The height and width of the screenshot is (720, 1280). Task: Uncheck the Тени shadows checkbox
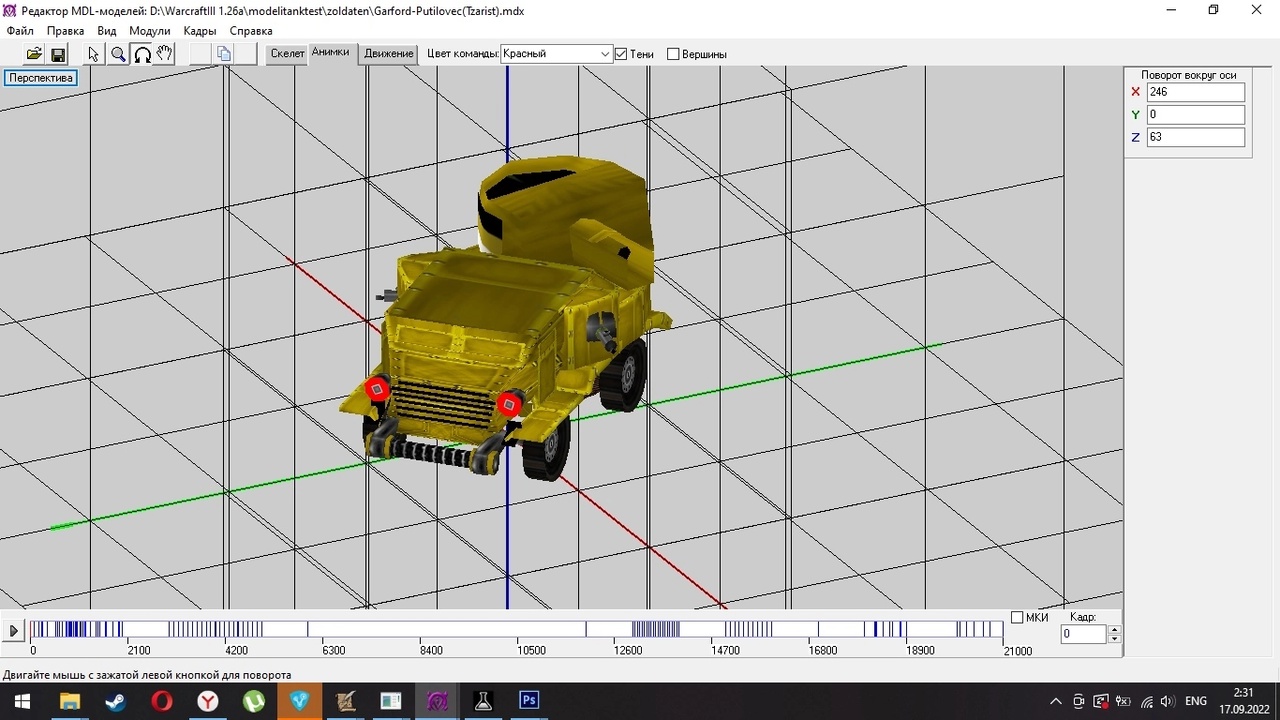point(621,54)
